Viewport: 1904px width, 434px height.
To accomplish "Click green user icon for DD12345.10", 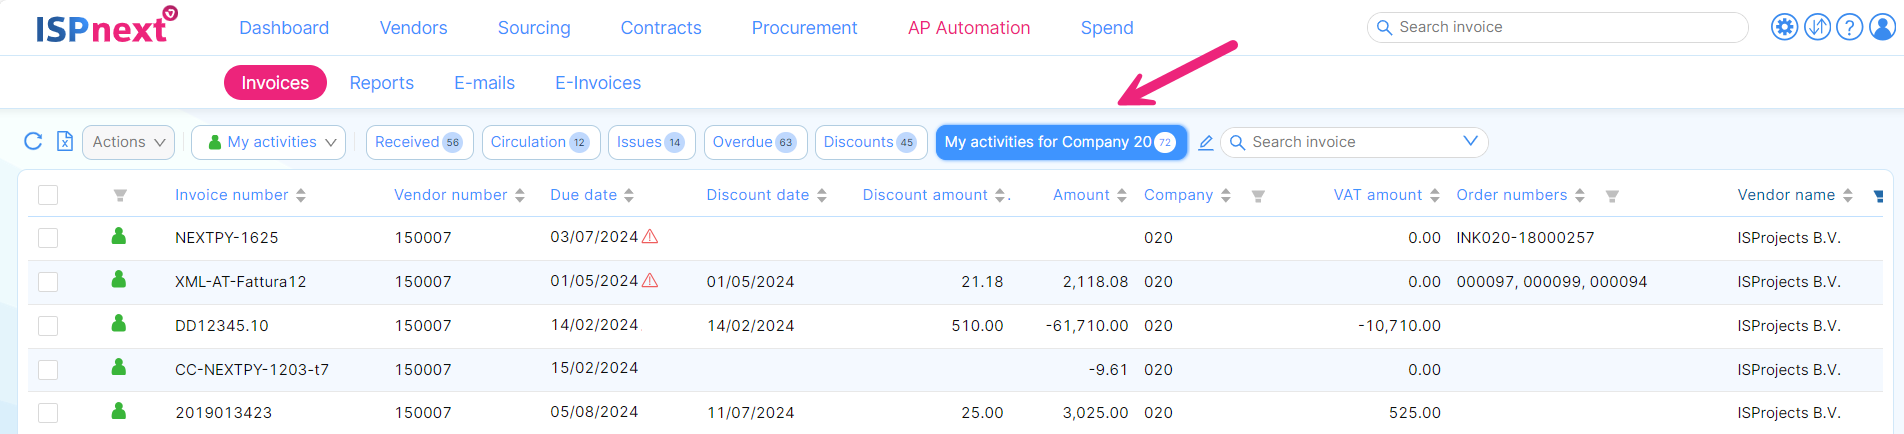I will 119,324.
